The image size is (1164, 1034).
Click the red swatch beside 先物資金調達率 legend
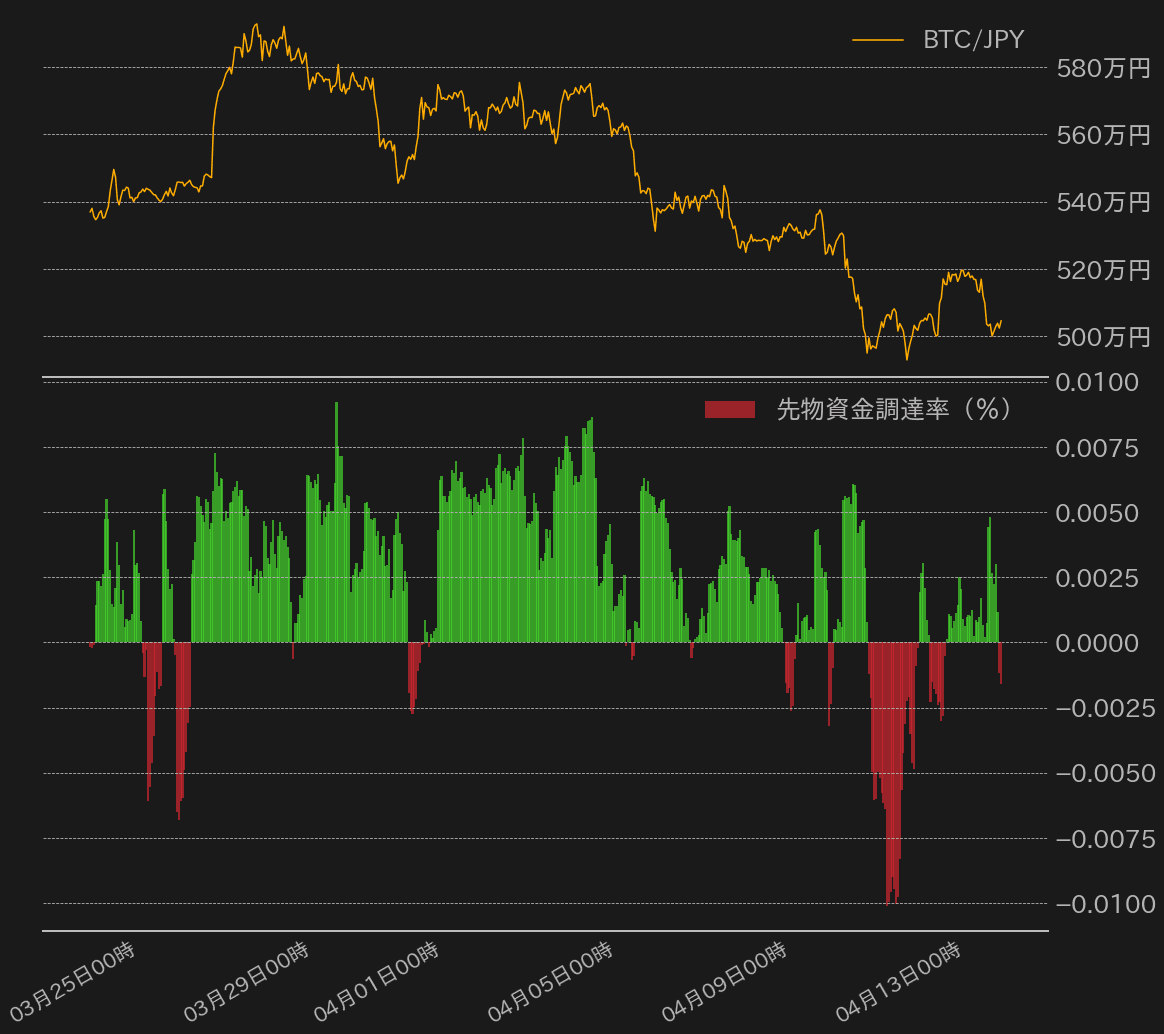(730, 409)
